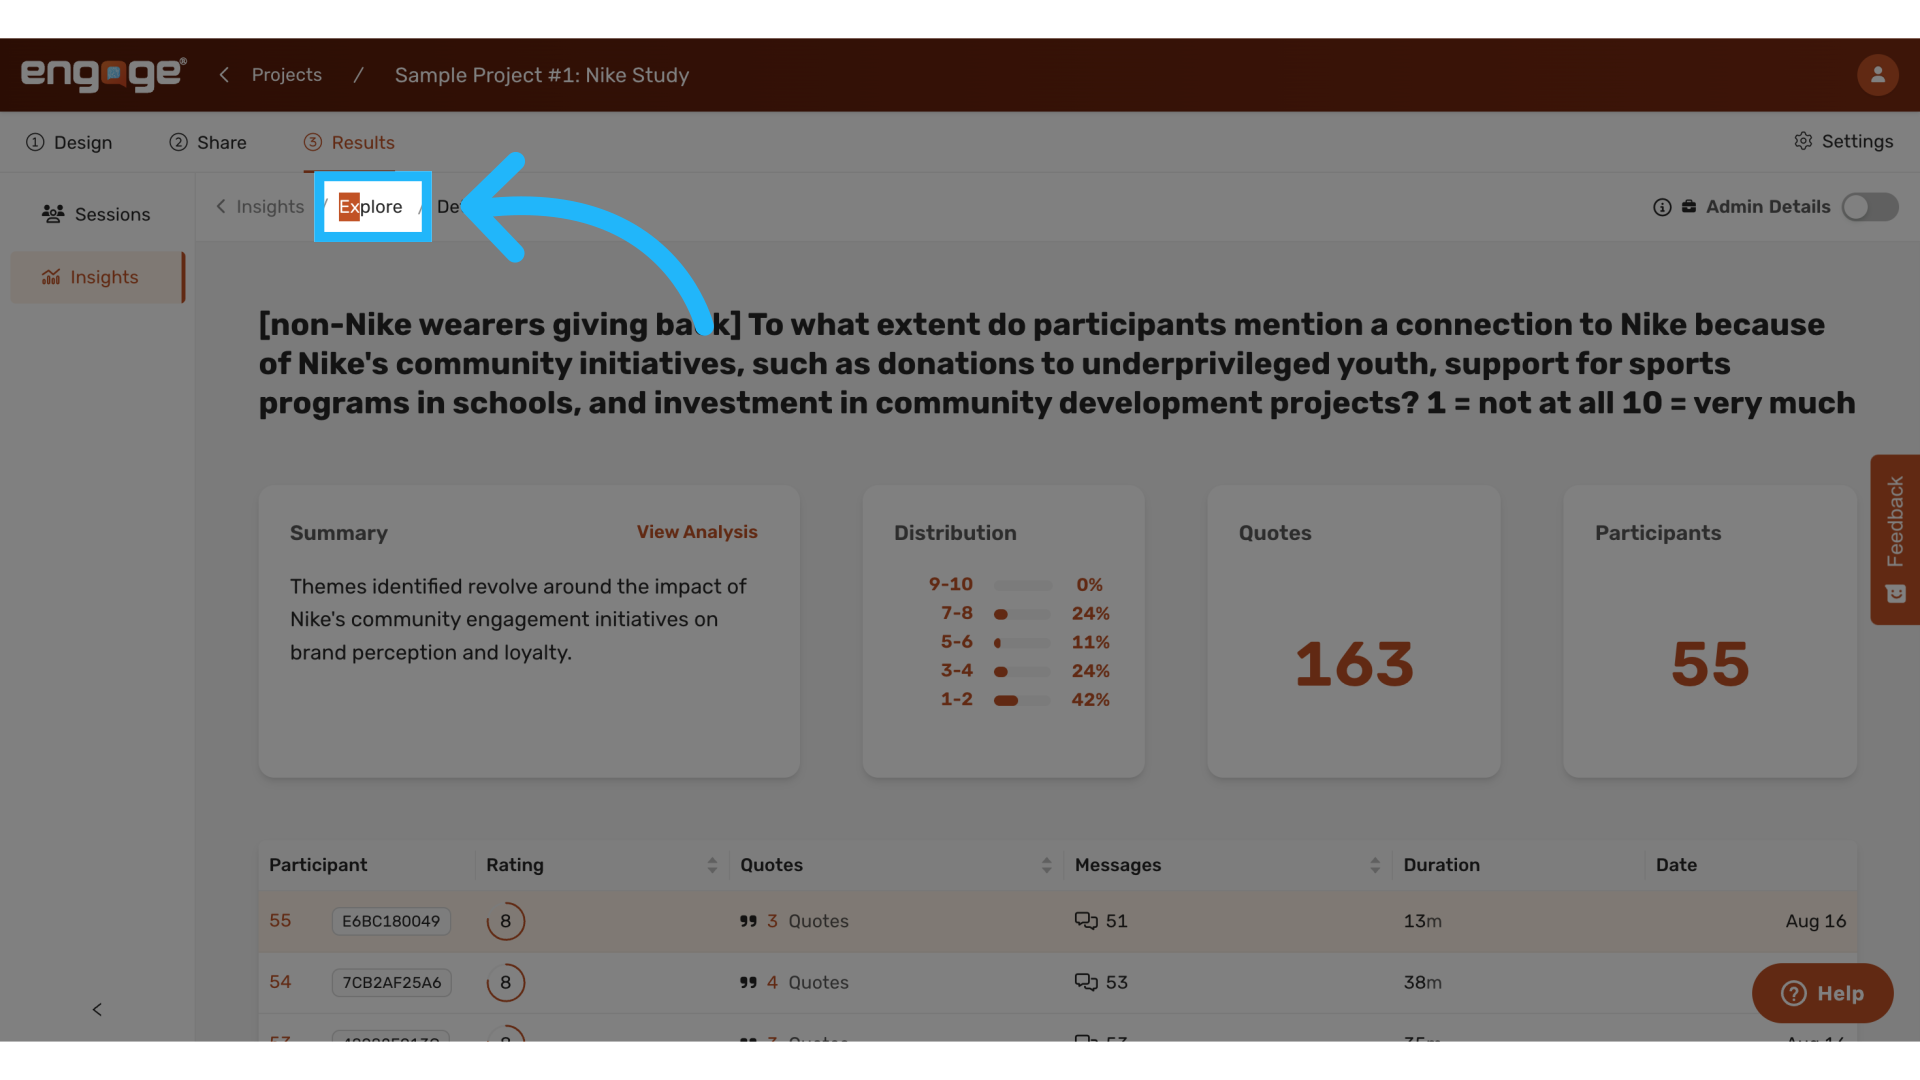1920x1080 pixels.
Task: Click participant ID 7CB2AF25A6
Action: point(392,983)
